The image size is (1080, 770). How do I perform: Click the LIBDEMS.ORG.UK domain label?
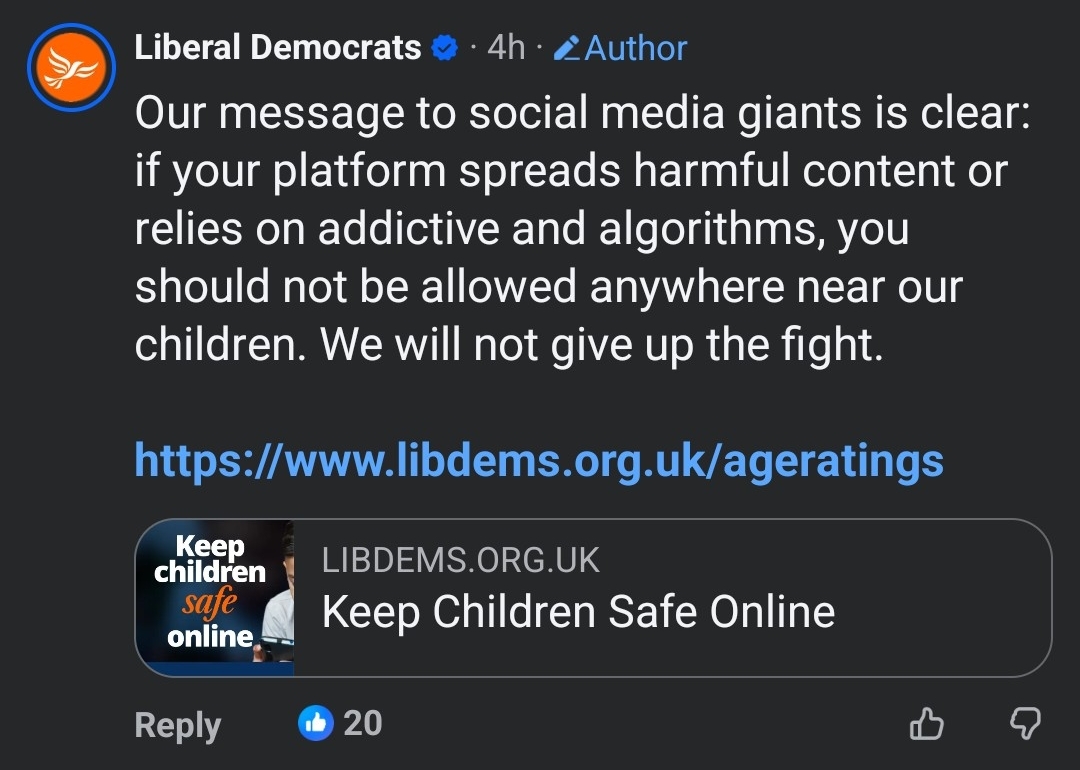tap(461, 560)
